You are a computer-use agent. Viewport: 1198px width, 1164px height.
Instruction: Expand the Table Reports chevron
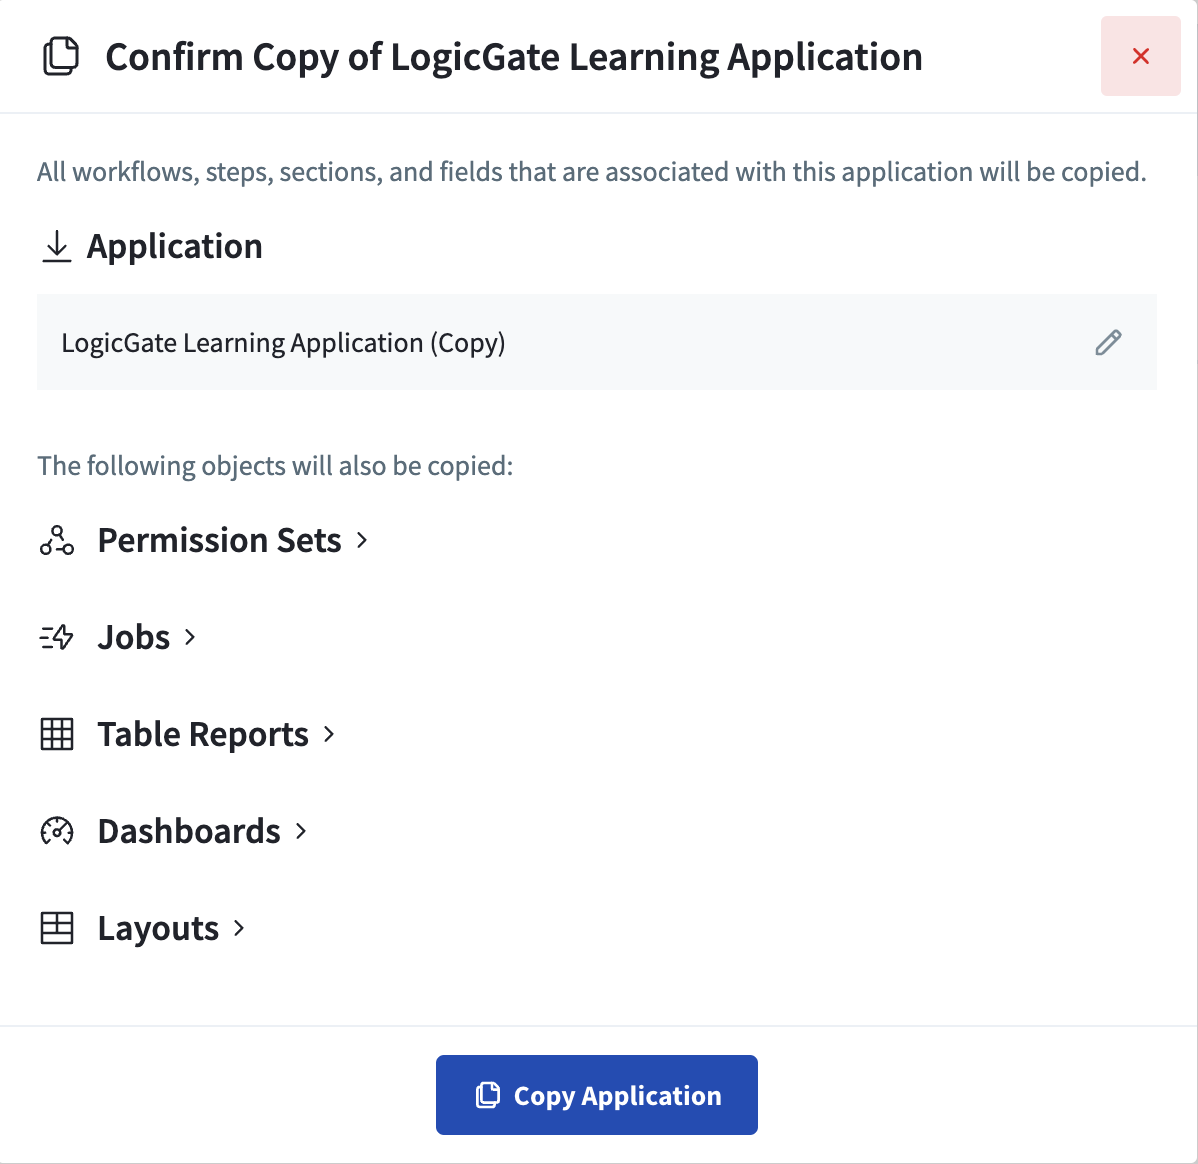pos(329,734)
